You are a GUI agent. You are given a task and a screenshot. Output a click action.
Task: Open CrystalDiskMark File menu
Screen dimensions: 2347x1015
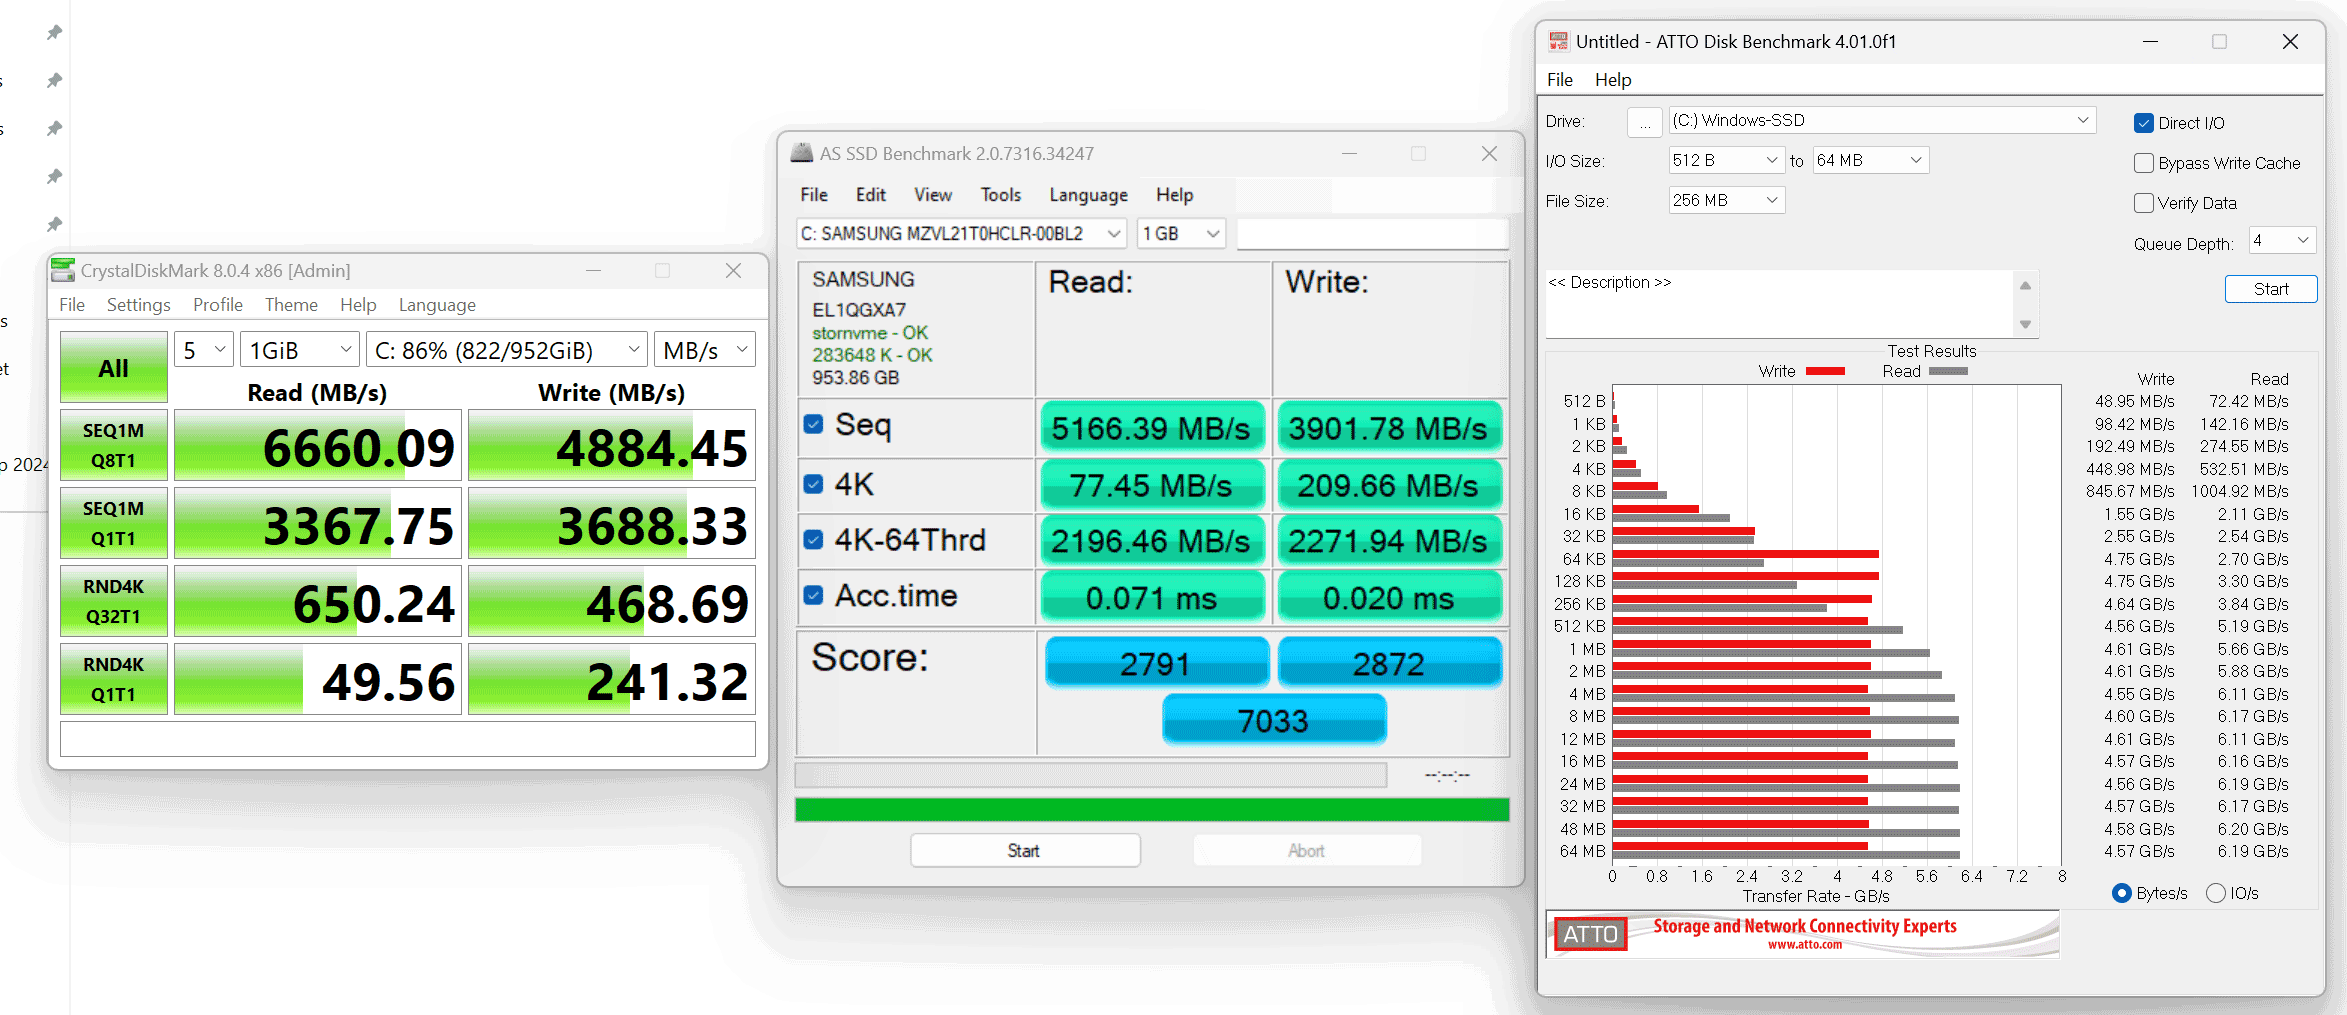coord(72,304)
